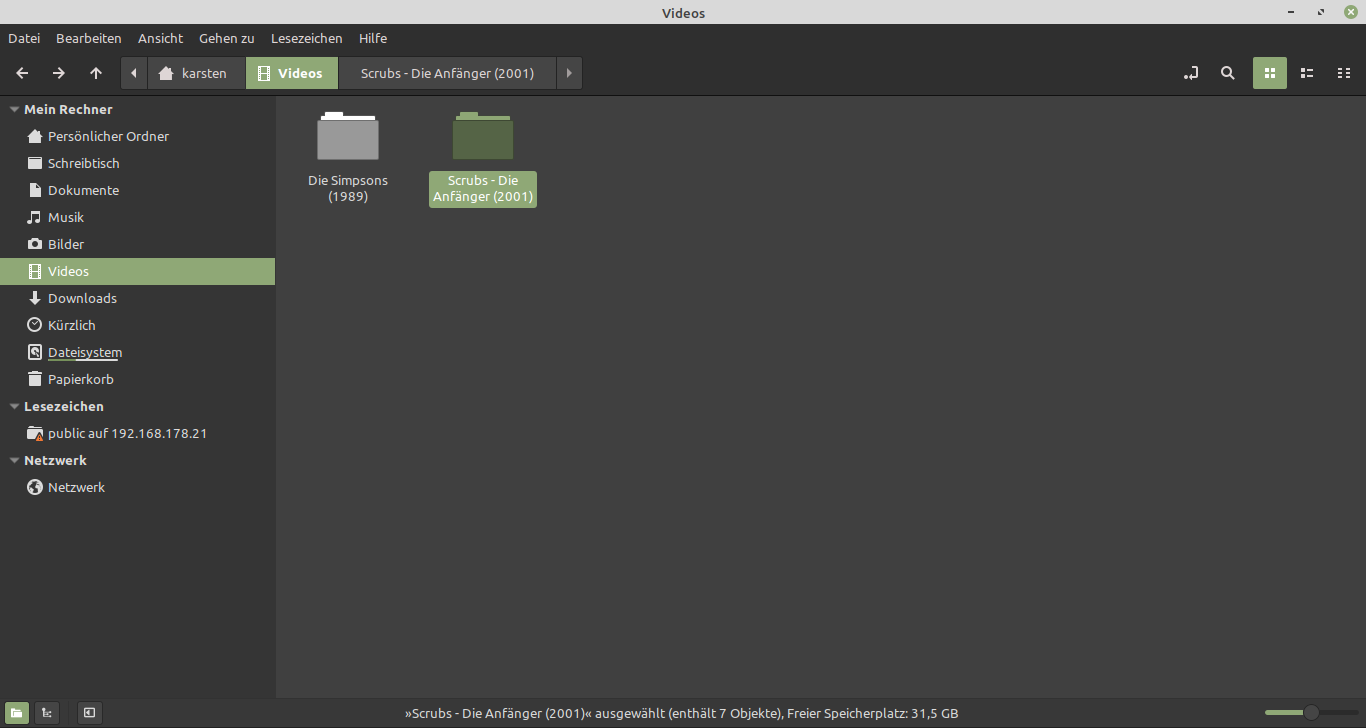Open Downloads in sidebar
1366x728 pixels.
[x=137, y=298]
